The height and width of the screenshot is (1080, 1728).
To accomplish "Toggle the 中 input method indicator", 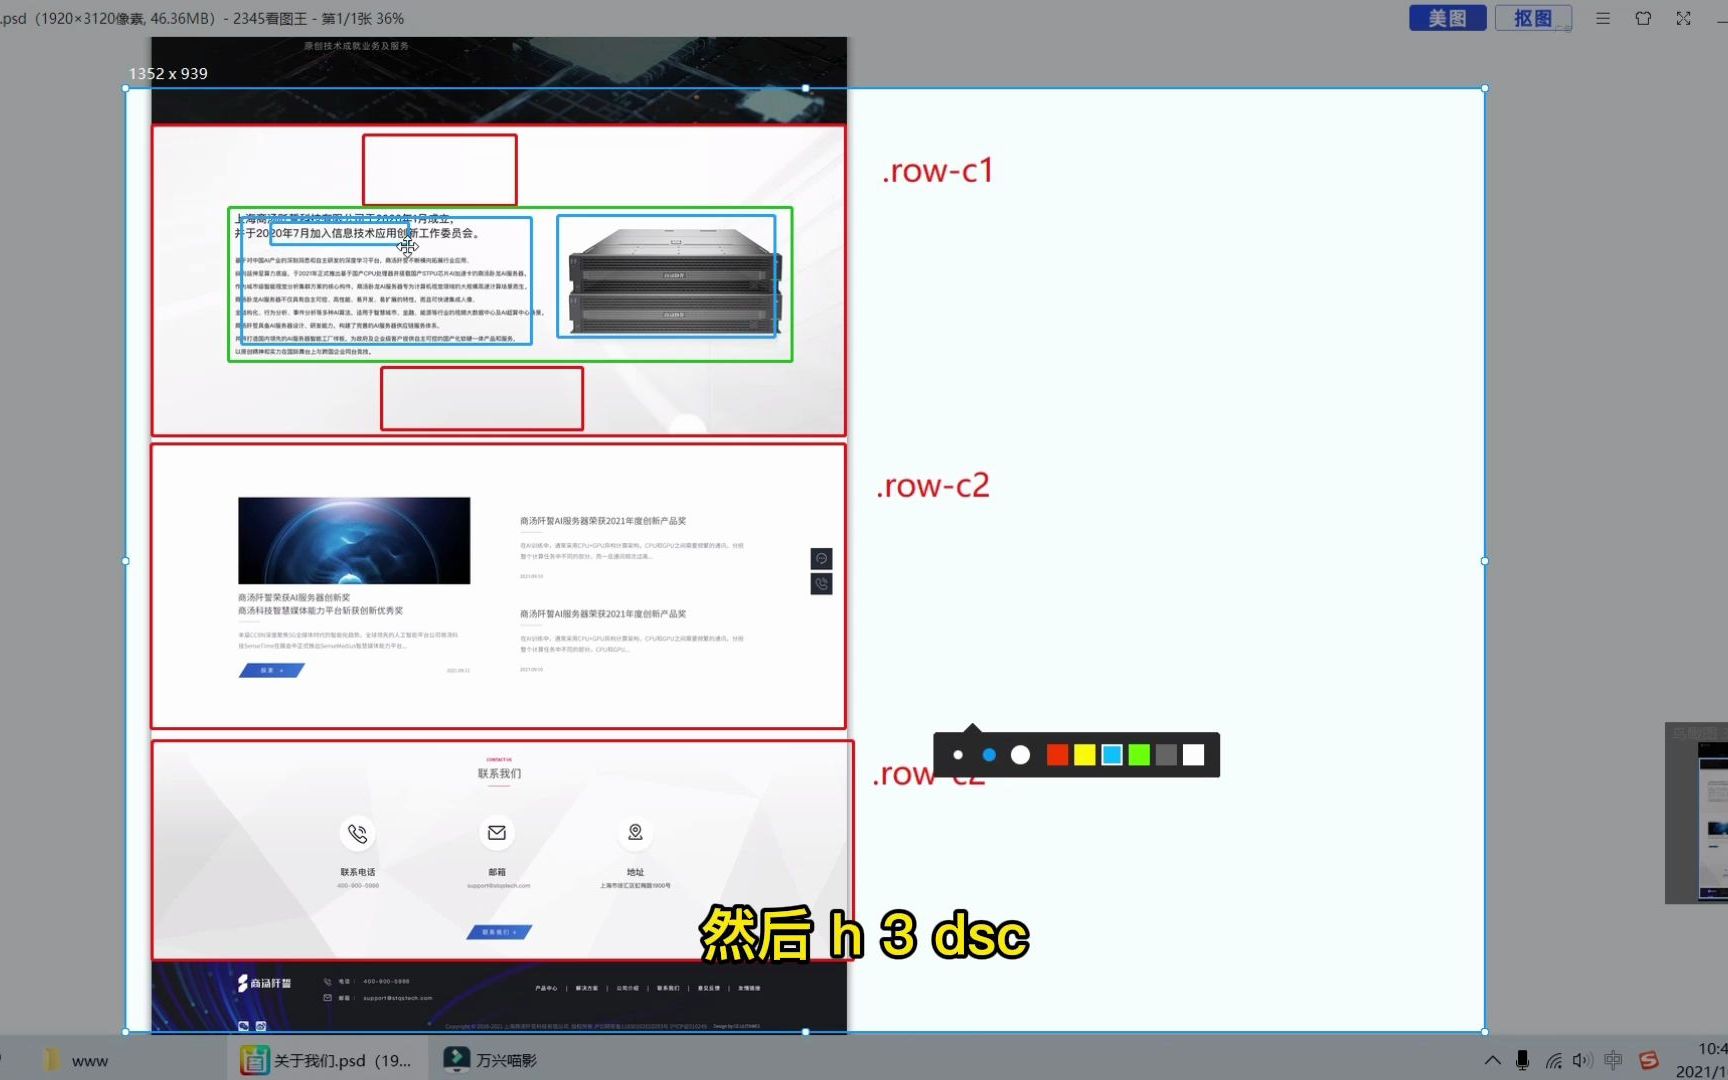I will 1613,1060.
